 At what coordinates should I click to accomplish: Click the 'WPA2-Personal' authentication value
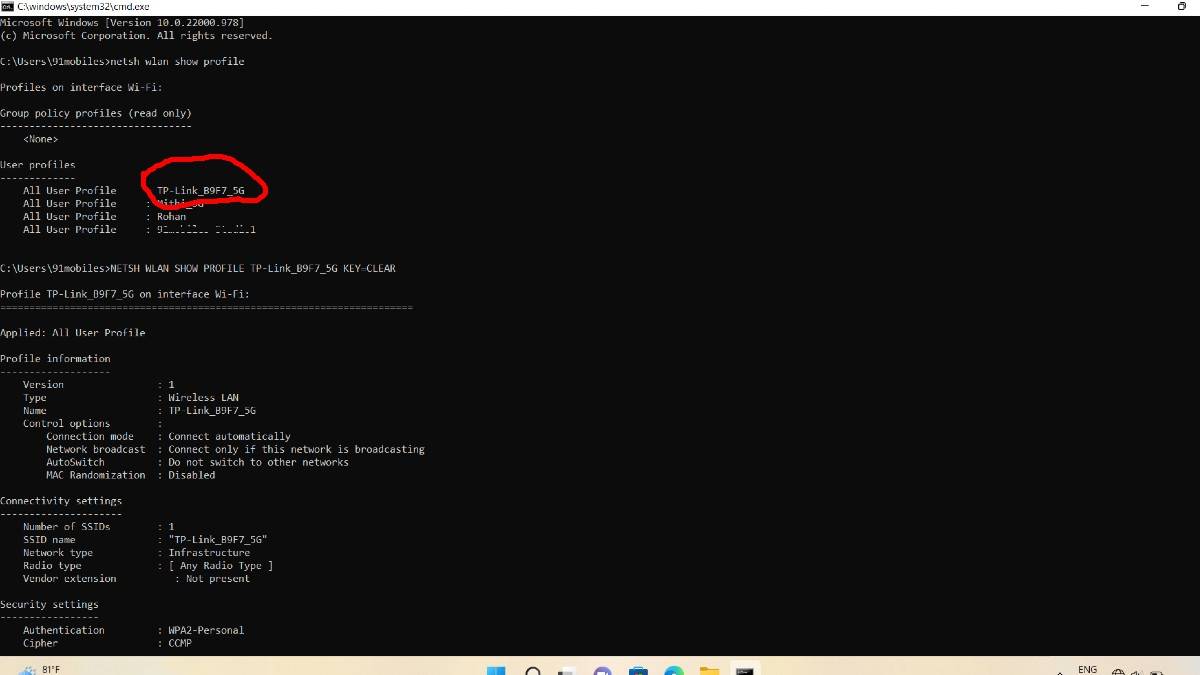click(x=206, y=631)
